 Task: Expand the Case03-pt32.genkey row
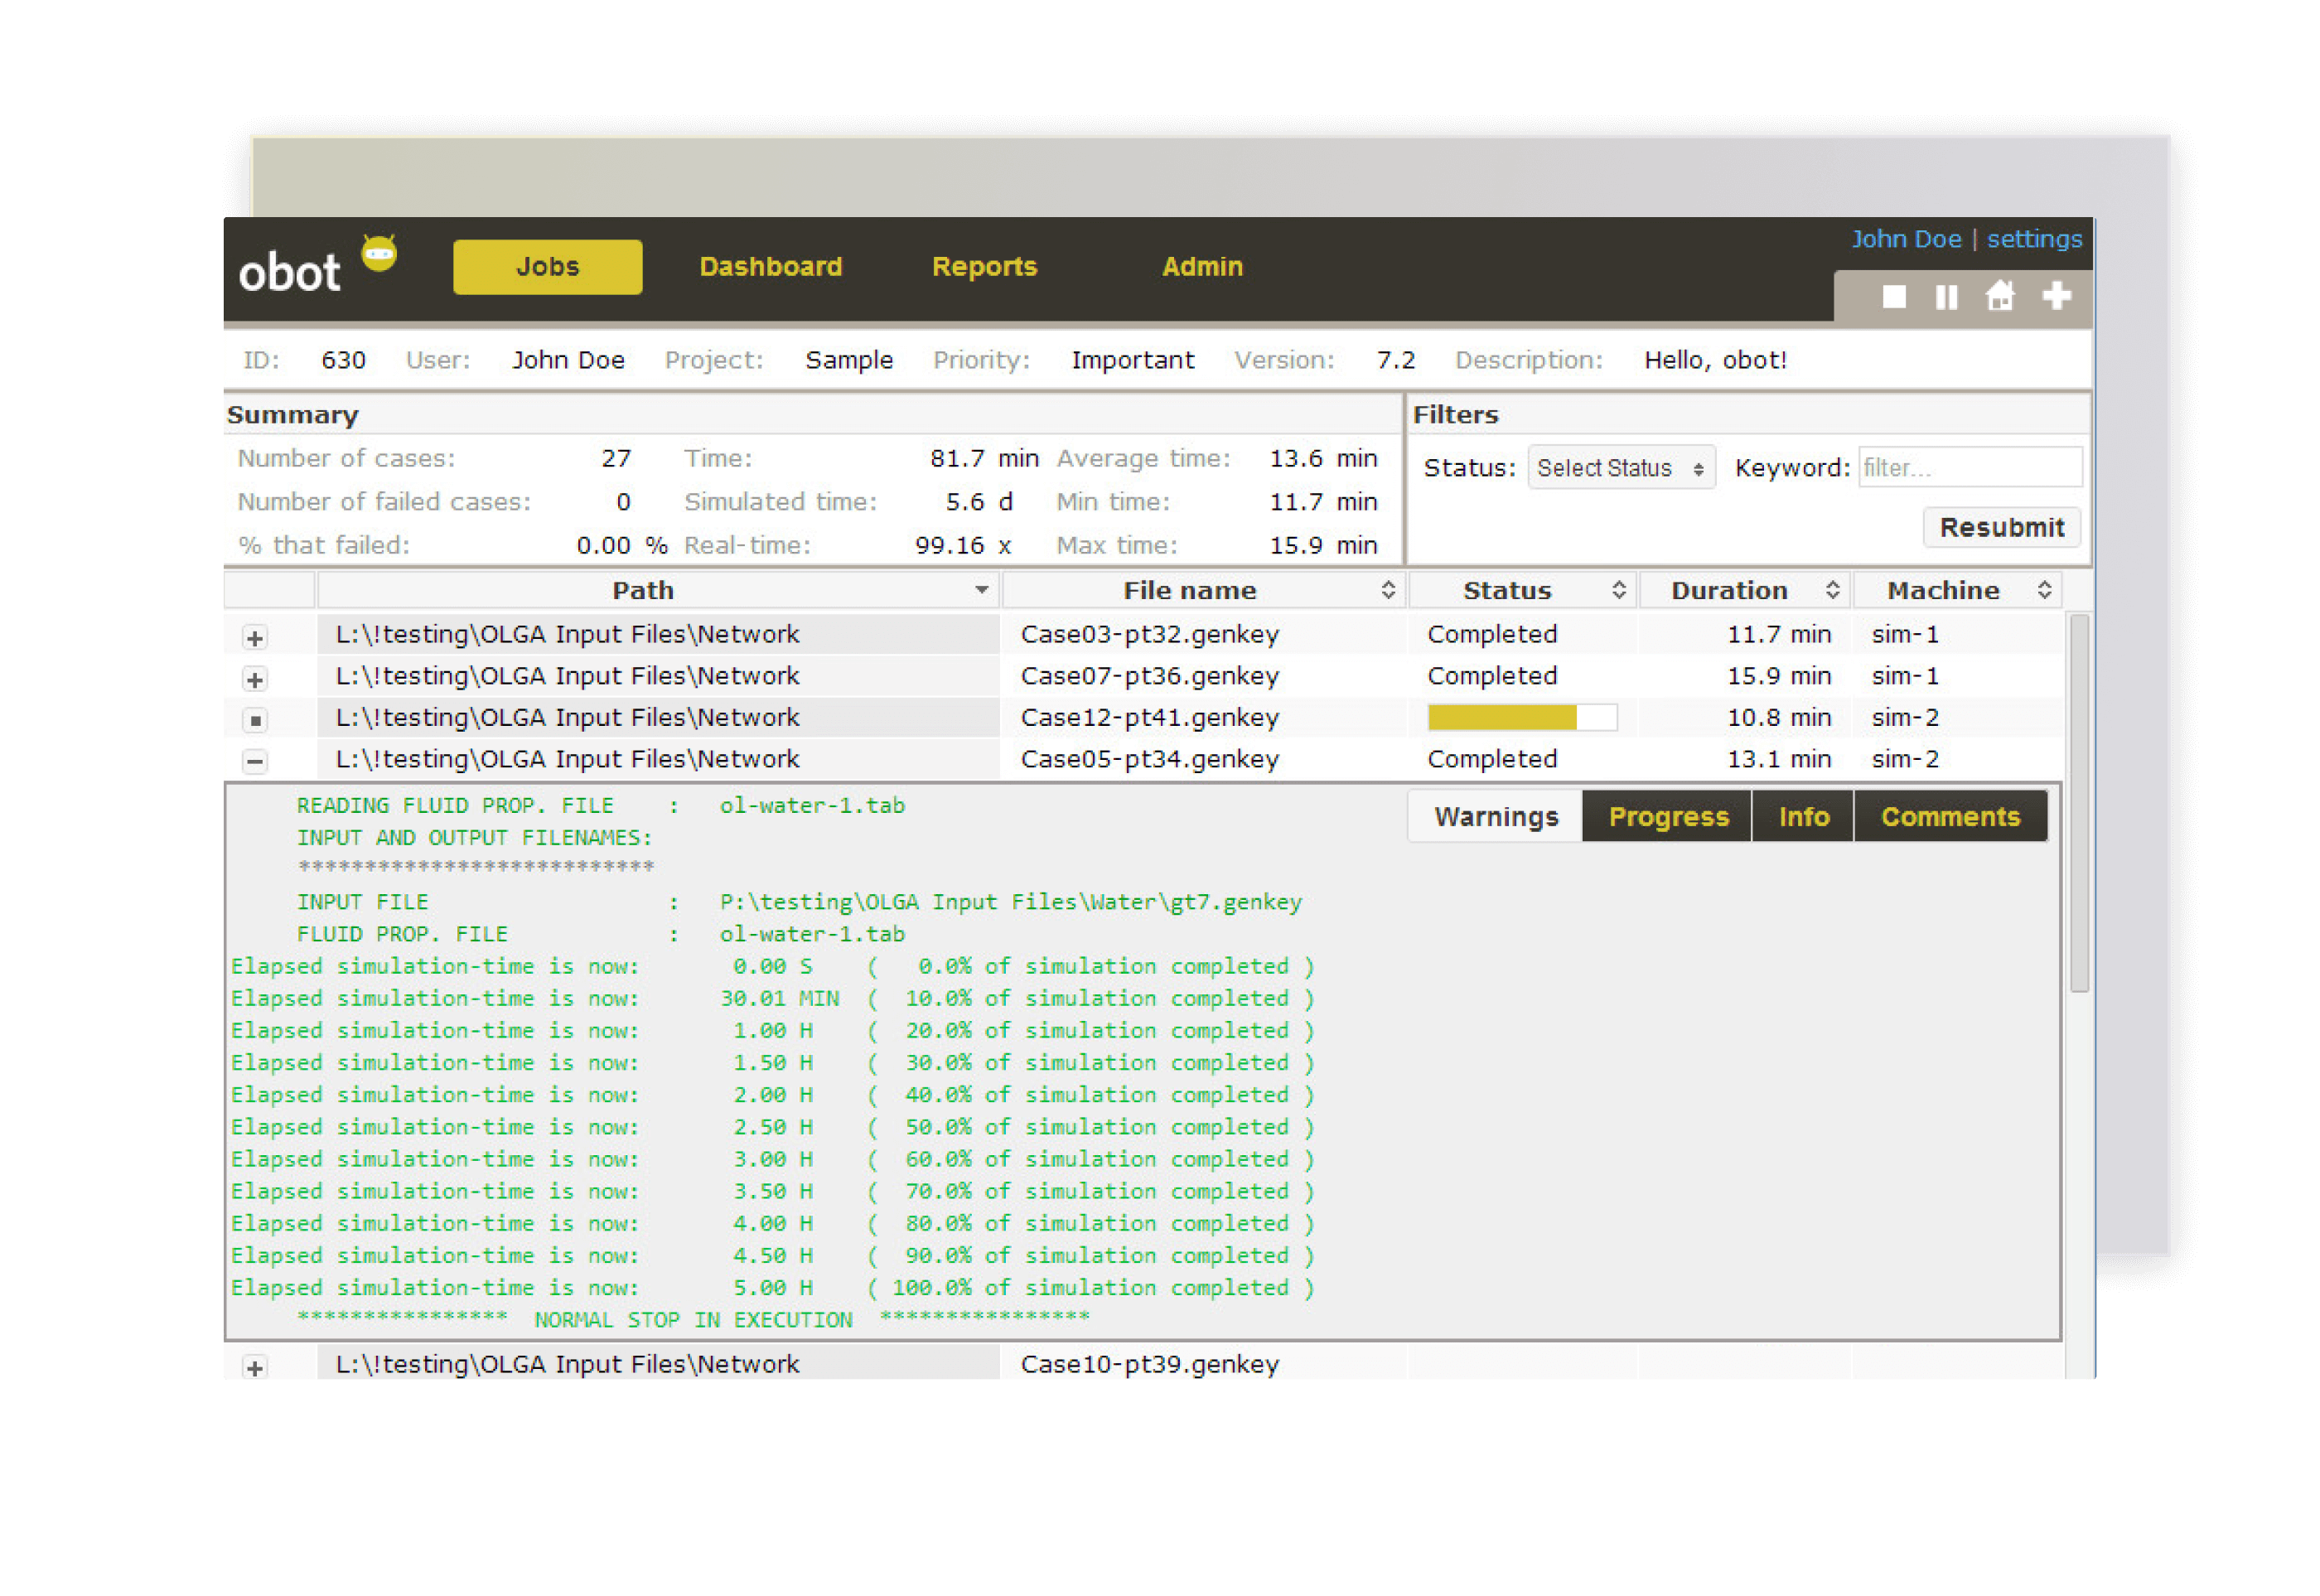point(255,638)
